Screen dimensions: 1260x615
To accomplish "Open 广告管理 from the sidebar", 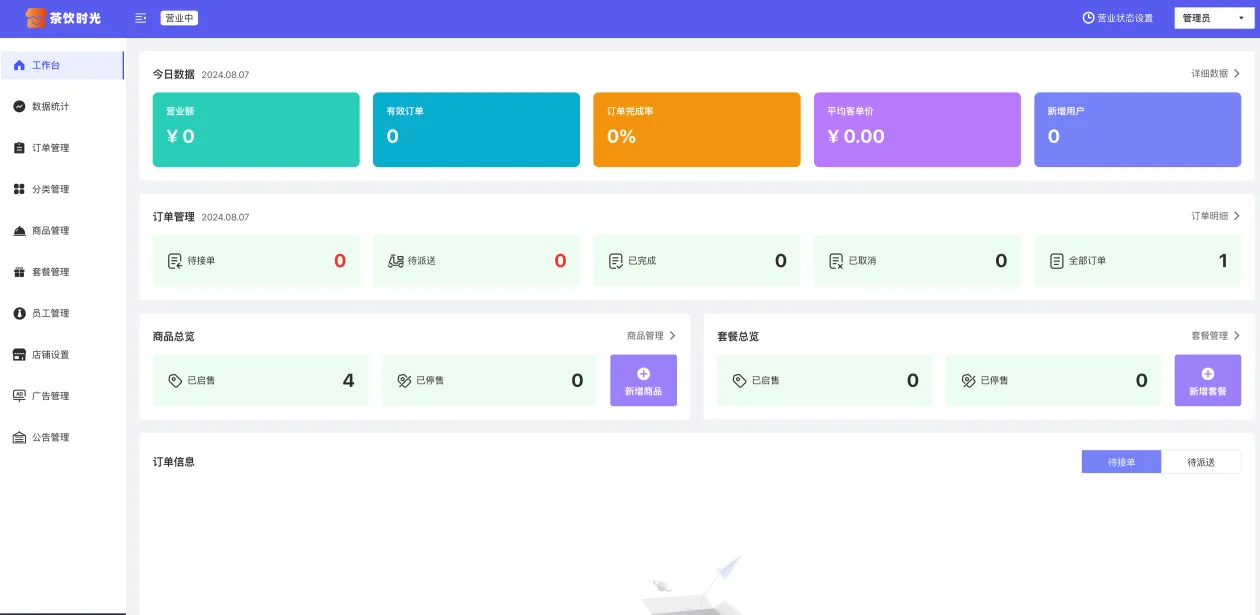I will [x=50, y=396].
